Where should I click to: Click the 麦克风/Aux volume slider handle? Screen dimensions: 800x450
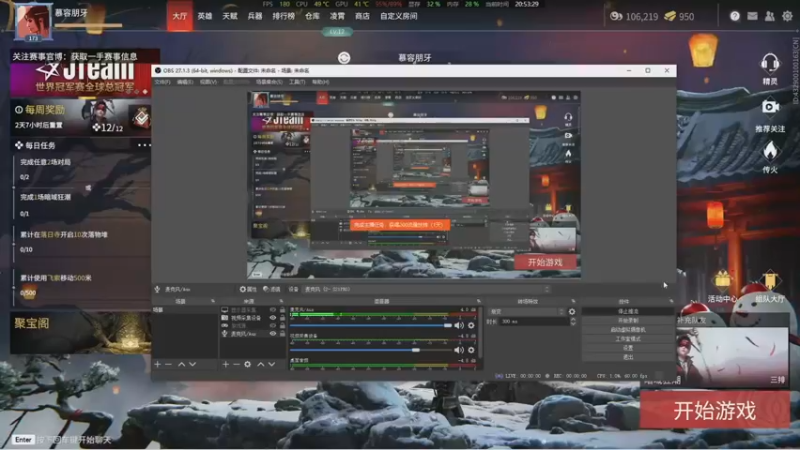coord(447,326)
